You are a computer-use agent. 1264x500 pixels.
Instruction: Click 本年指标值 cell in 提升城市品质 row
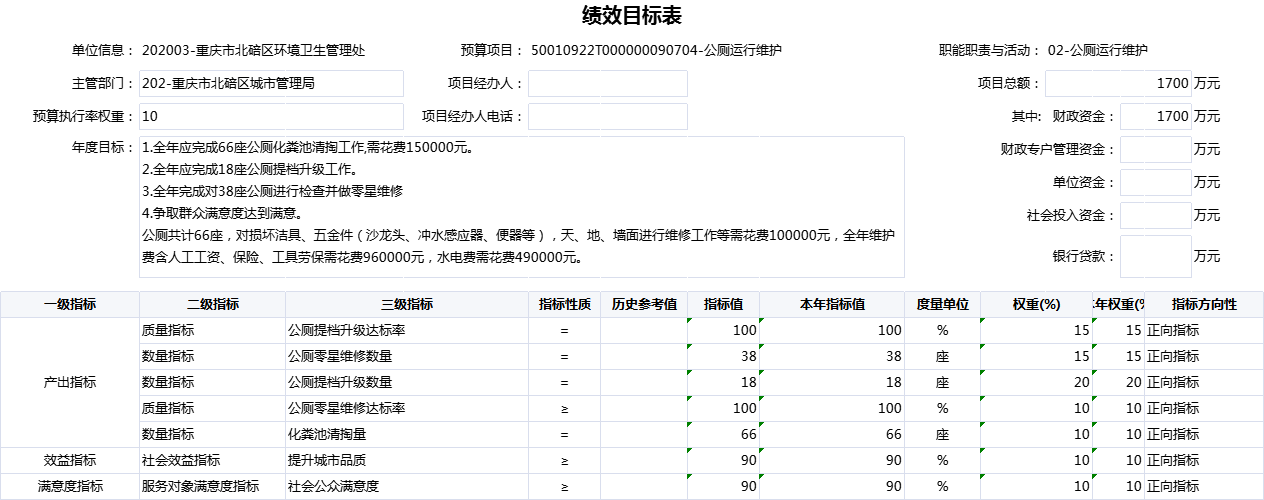[832, 461]
